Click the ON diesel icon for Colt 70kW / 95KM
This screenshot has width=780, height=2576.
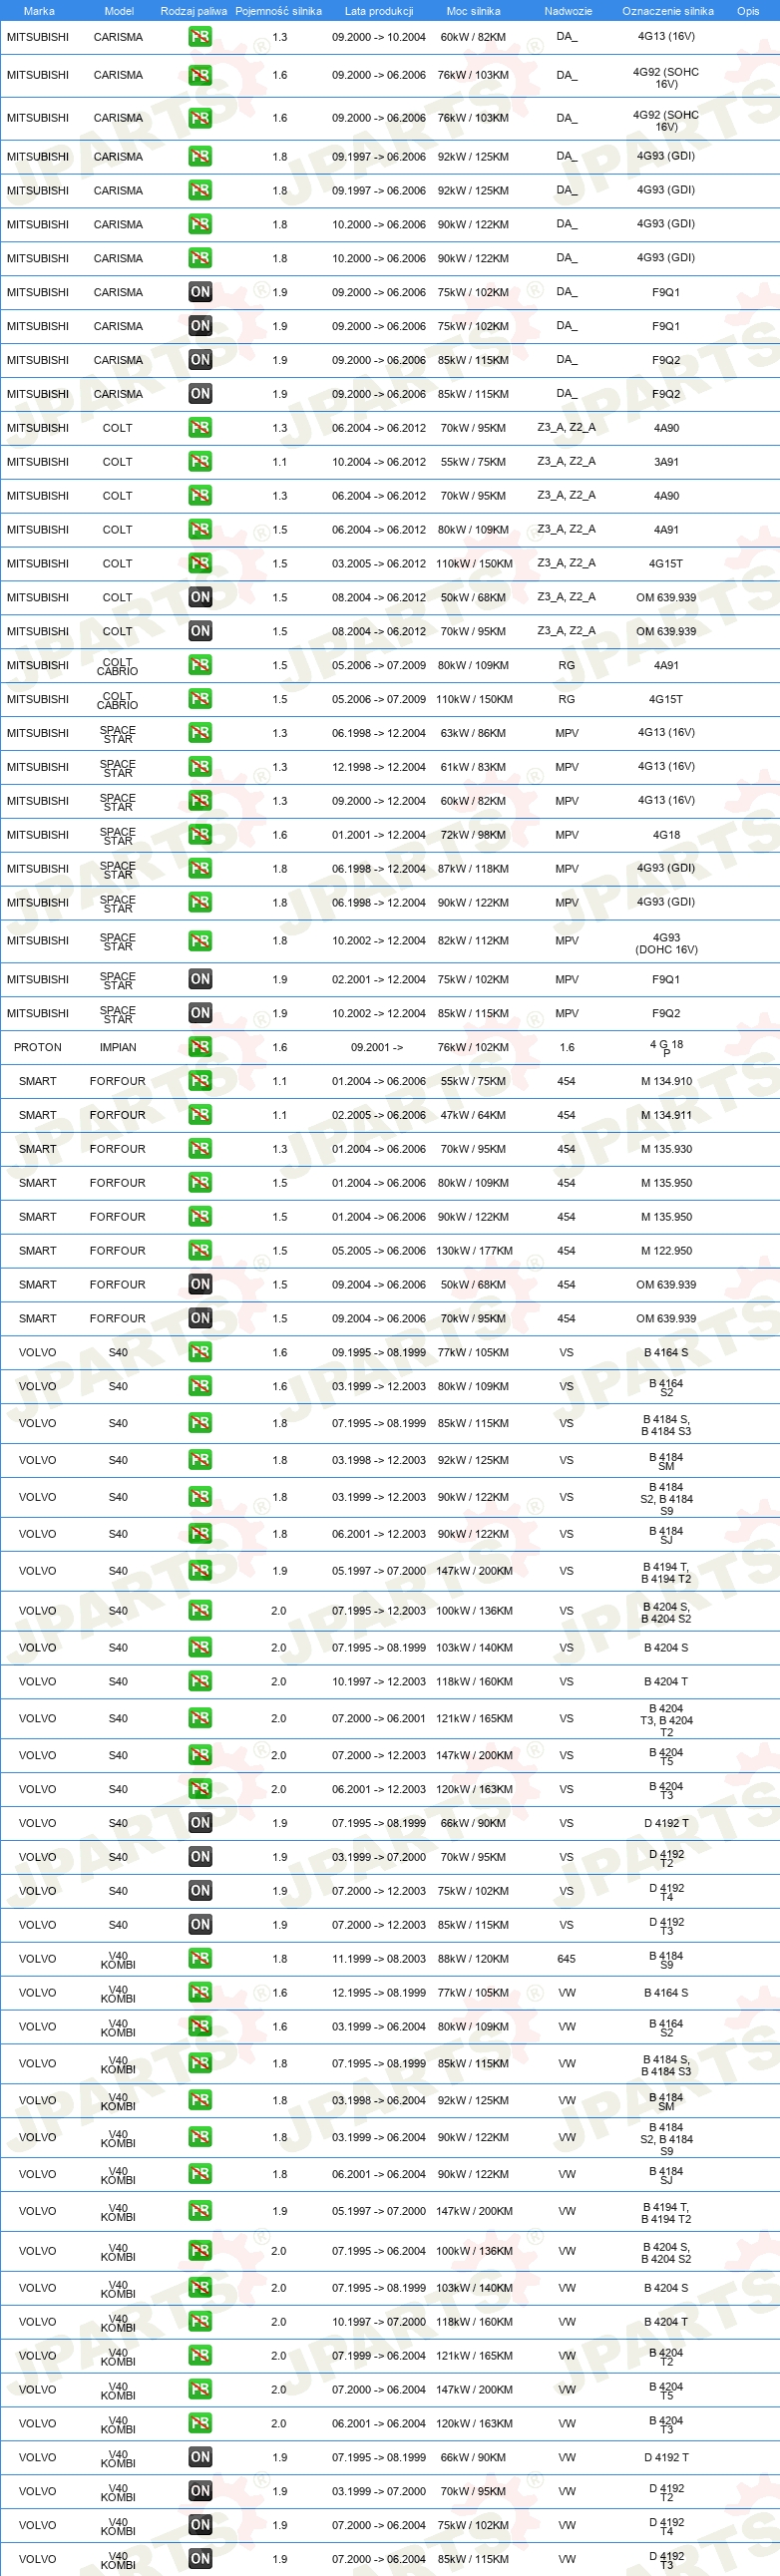[200, 631]
